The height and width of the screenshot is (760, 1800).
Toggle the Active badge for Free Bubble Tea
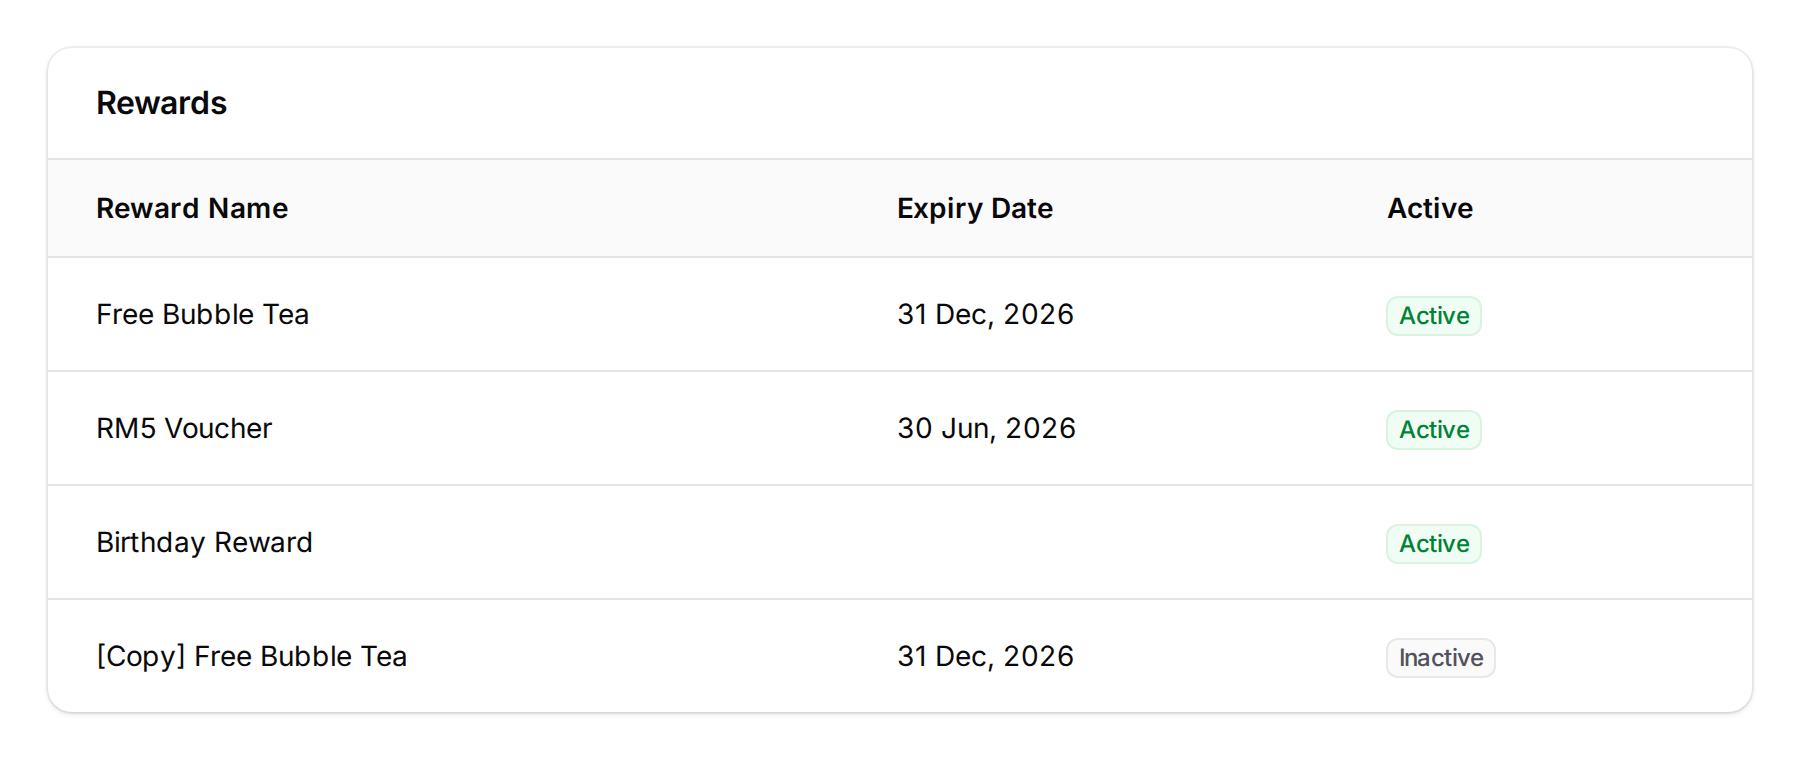(1433, 316)
